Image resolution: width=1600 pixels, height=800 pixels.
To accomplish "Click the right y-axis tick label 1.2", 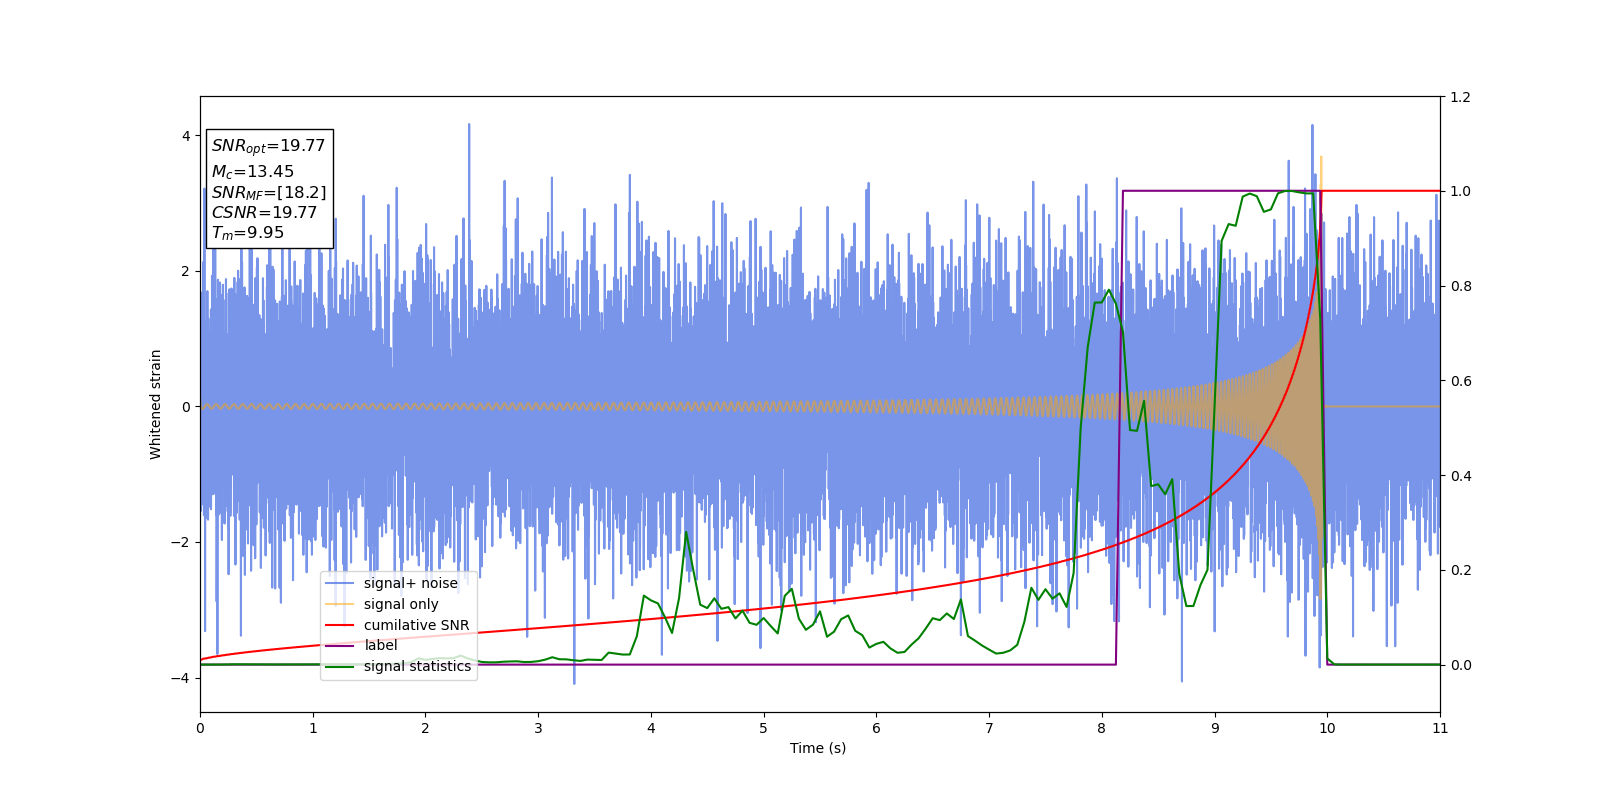I will click(x=1460, y=97).
